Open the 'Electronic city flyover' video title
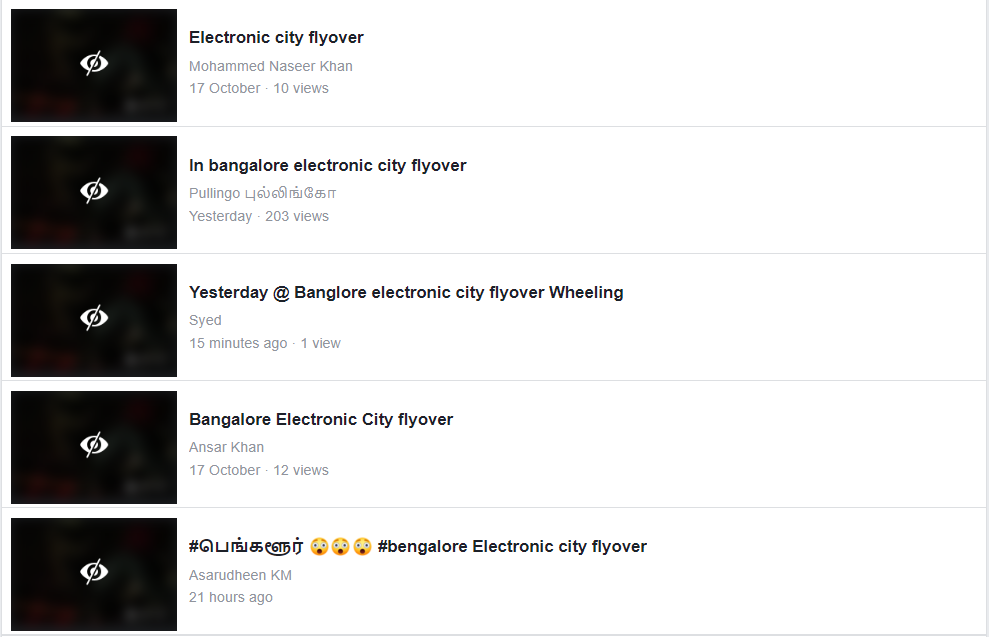 coord(276,38)
